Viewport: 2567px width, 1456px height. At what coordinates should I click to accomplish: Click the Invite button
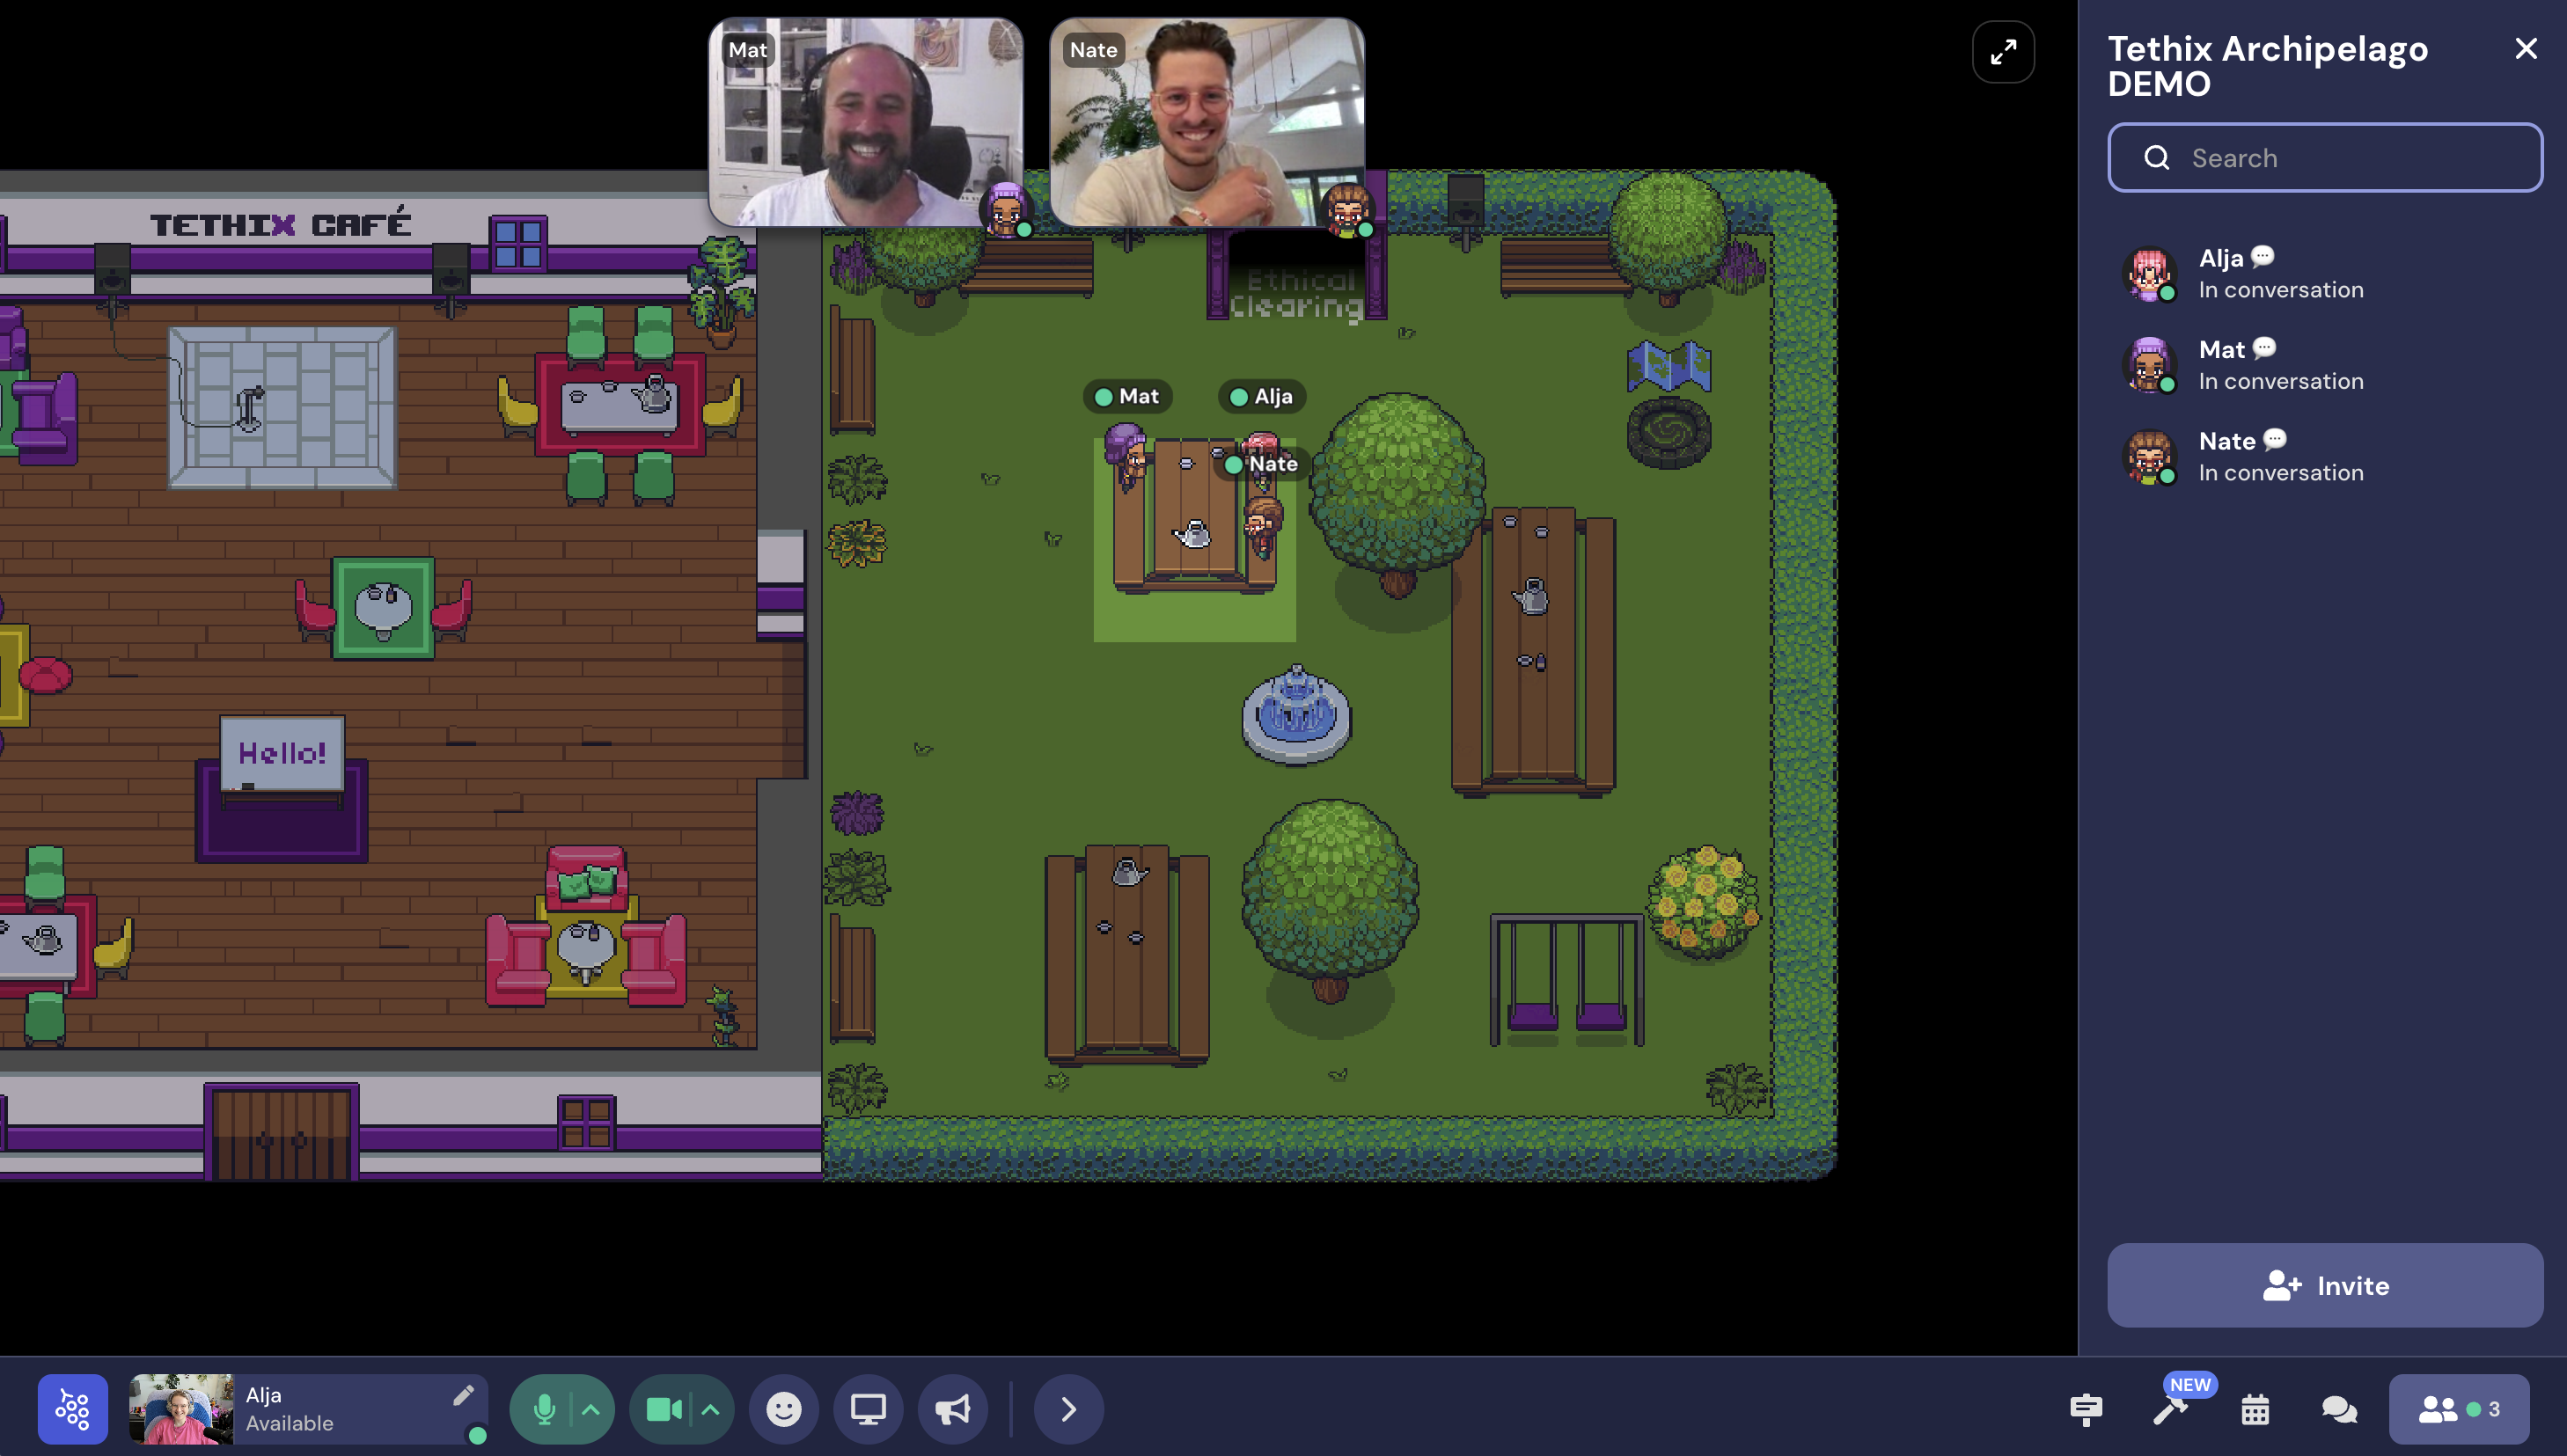2324,1285
